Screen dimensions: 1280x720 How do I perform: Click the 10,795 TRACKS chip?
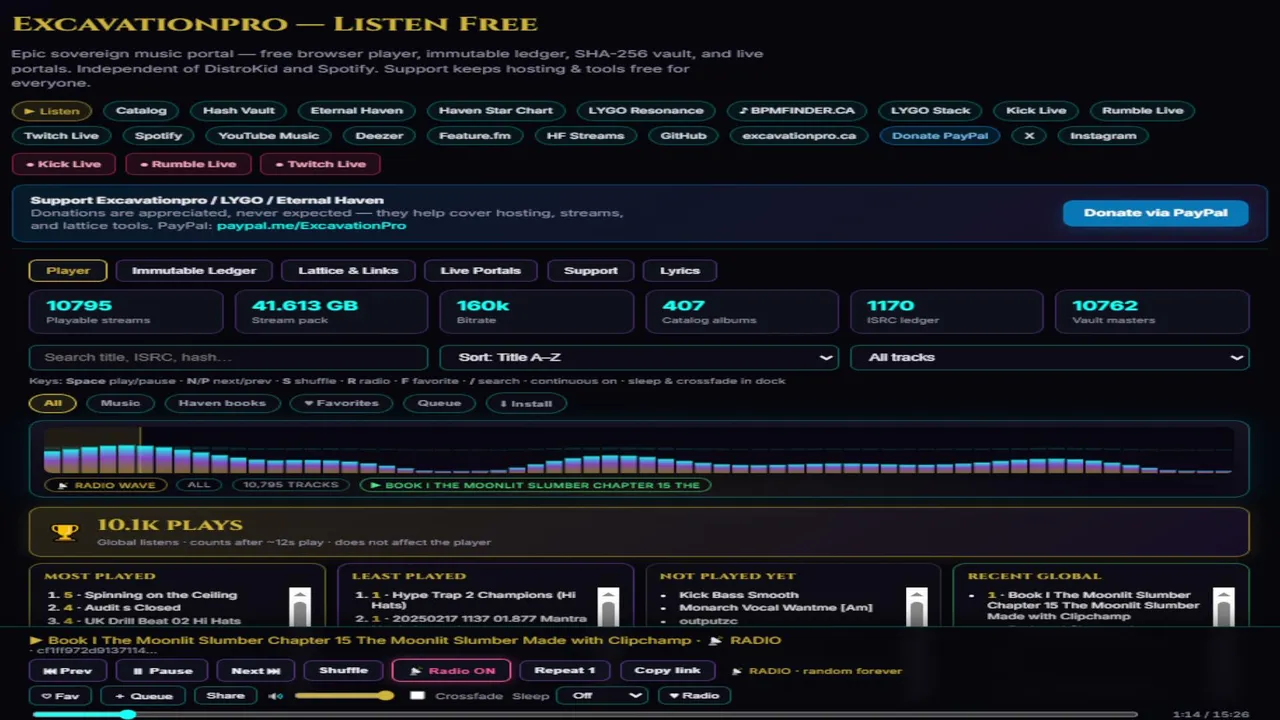tap(291, 485)
